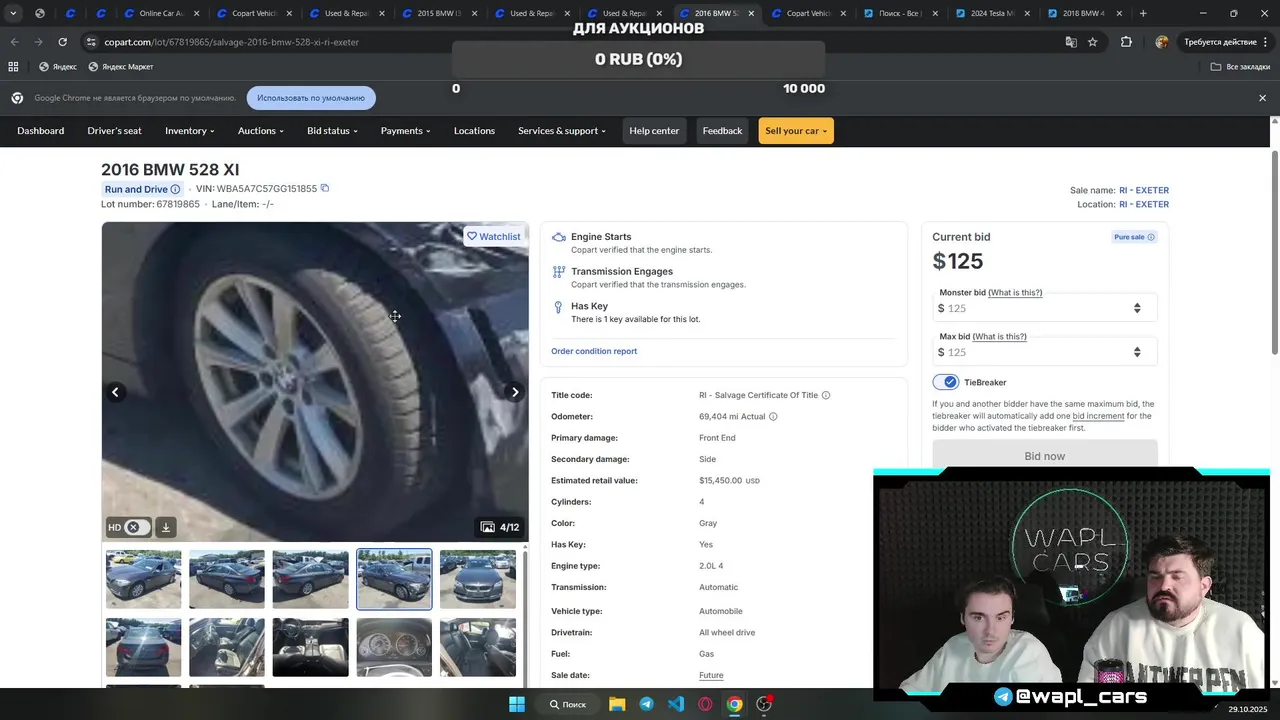This screenshot has height=720, width=1280.
Task: Copy the VIN using the copy icon
Action: click(324, 188)
